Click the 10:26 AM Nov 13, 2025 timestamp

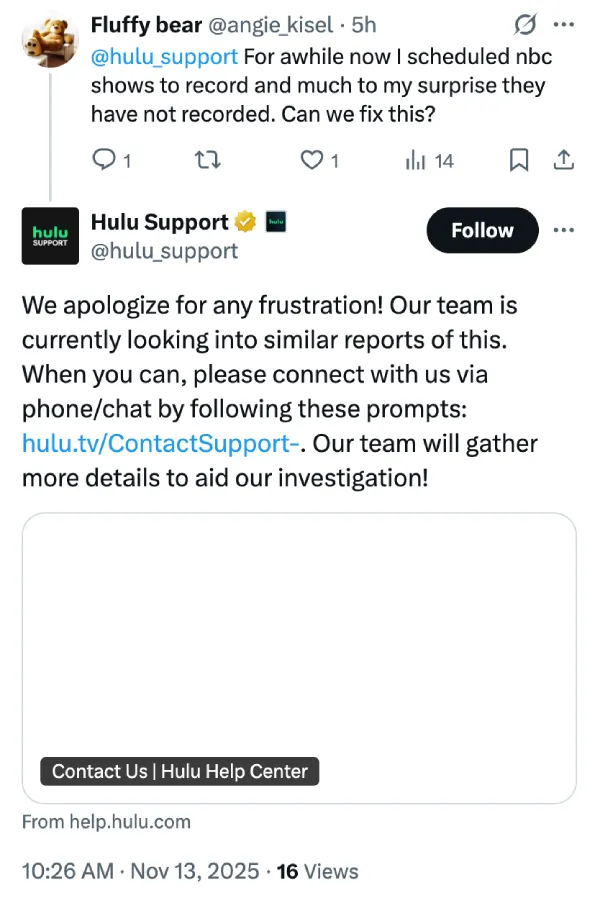point(139,871)
